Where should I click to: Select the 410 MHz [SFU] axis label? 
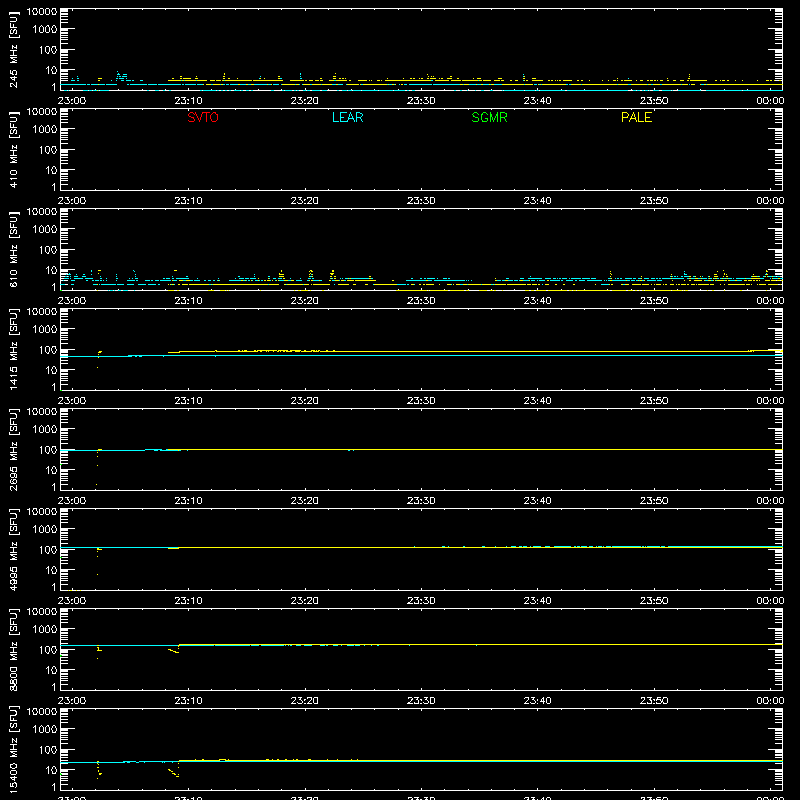14,149
